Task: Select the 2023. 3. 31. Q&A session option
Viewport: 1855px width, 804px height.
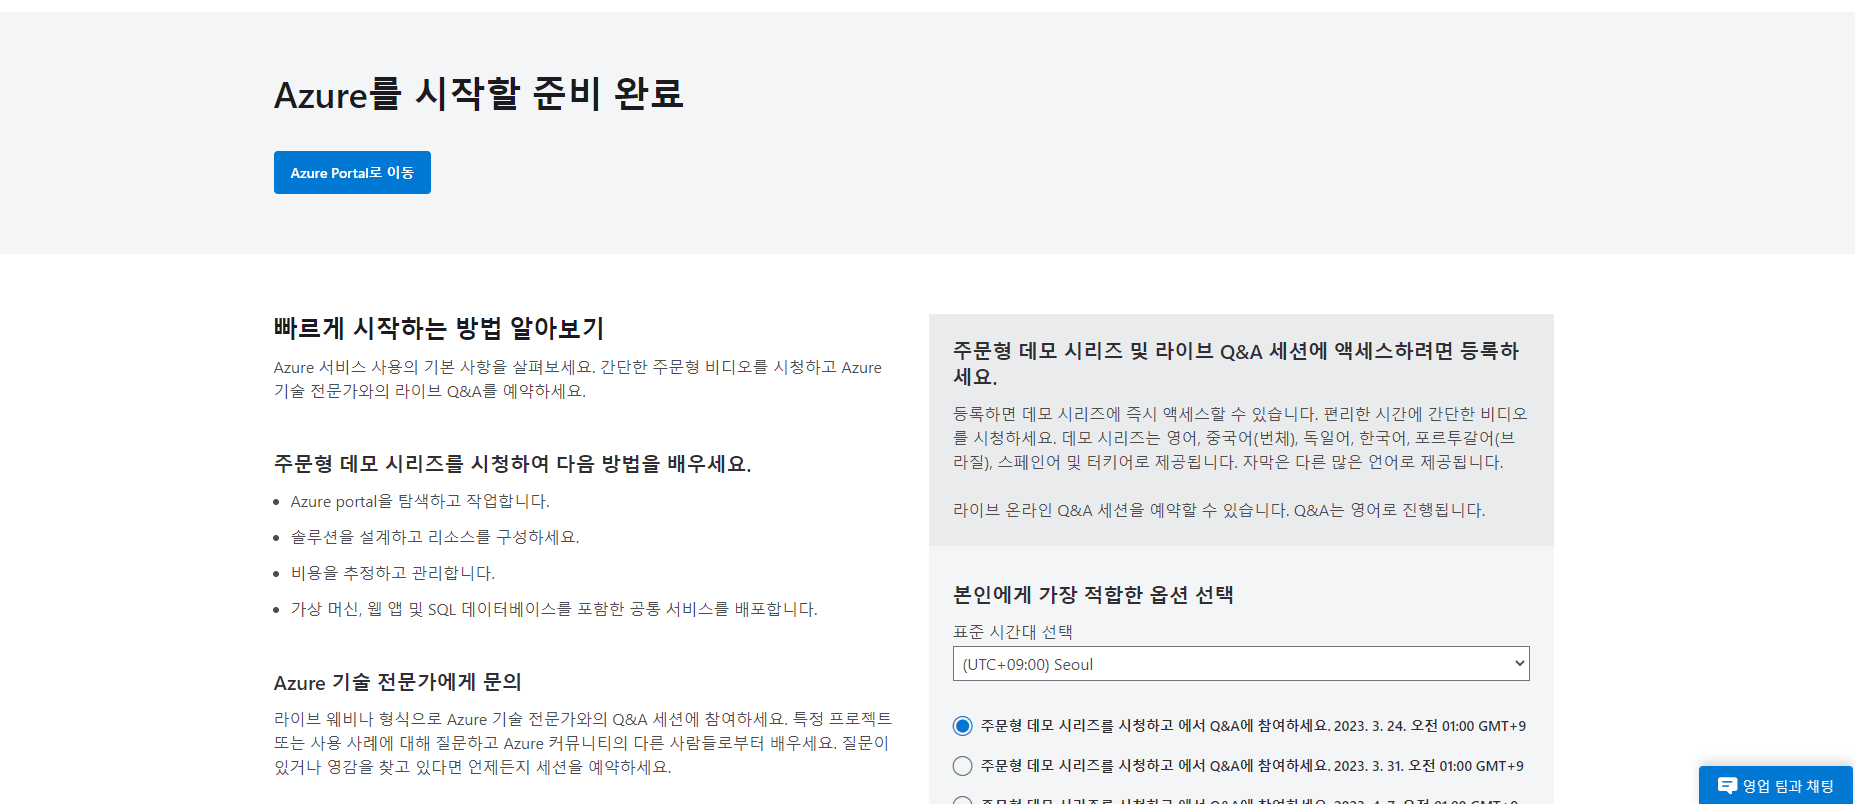Action: [x=962, y=766]
